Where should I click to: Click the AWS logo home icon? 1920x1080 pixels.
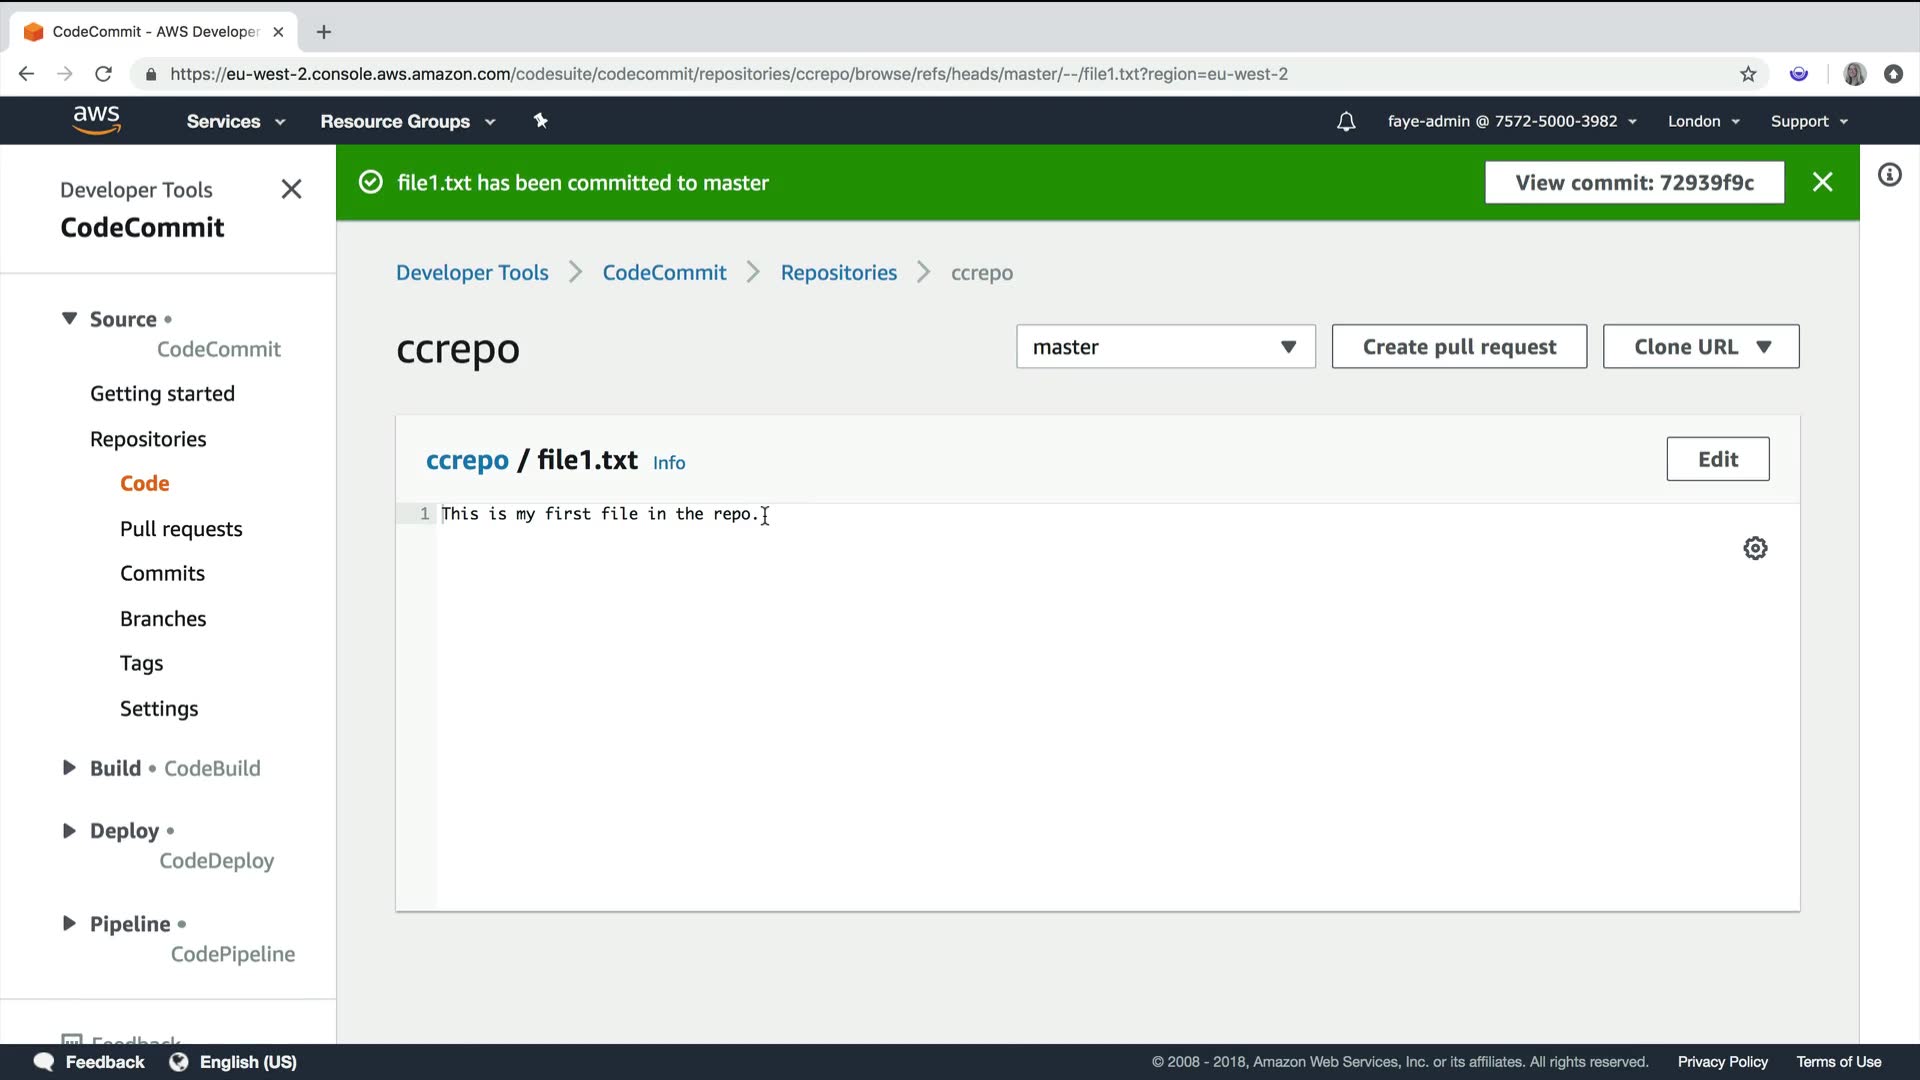tap(96, 120)
